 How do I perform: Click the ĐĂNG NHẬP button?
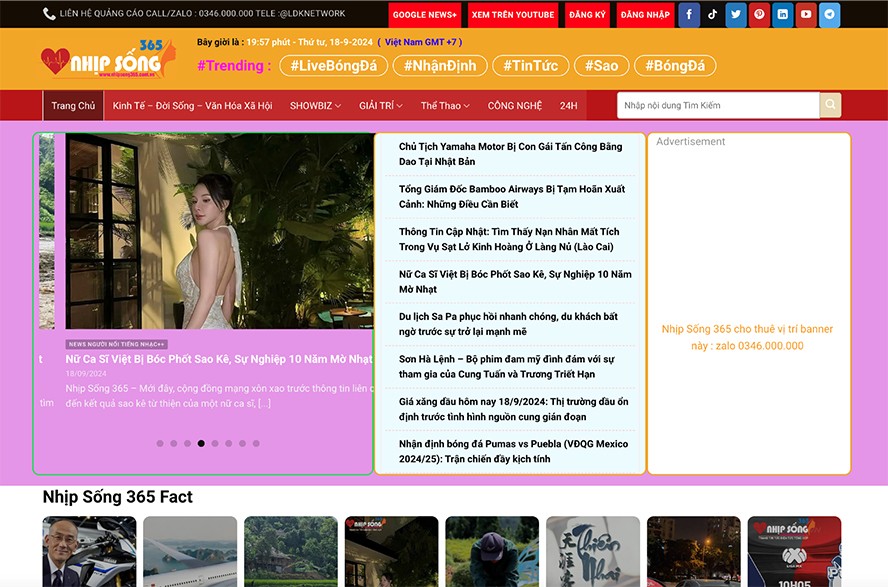(x=645, y=15)
